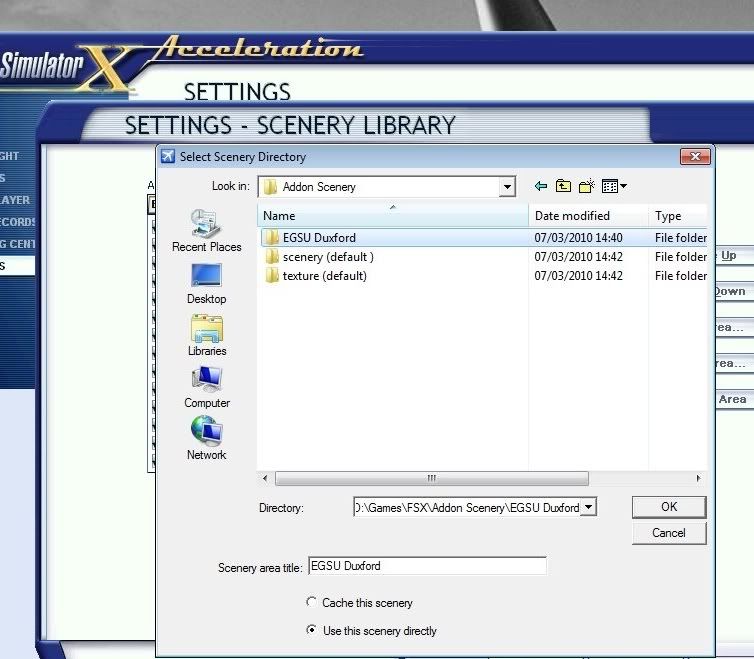The width and height of the screenshot is (754, 659).
Task: Select the texture (default) folder icon
Action: [x=272, y=276]
